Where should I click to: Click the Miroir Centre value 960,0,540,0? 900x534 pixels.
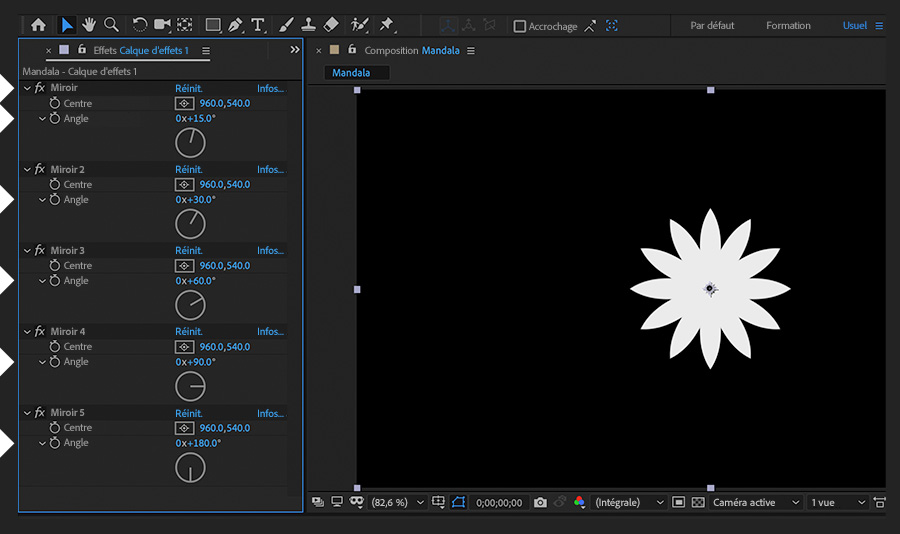(225, 103)
